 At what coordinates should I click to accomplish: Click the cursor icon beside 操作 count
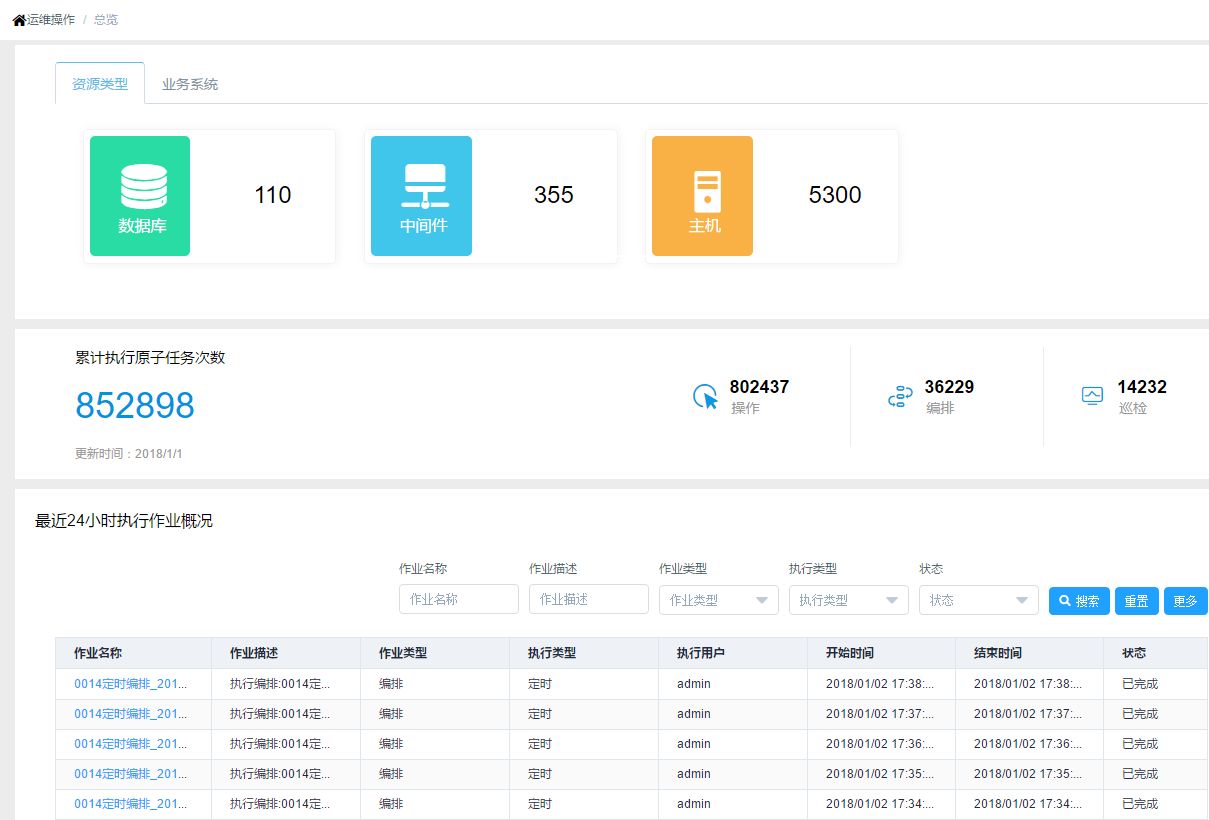click(x=706, y=397)
